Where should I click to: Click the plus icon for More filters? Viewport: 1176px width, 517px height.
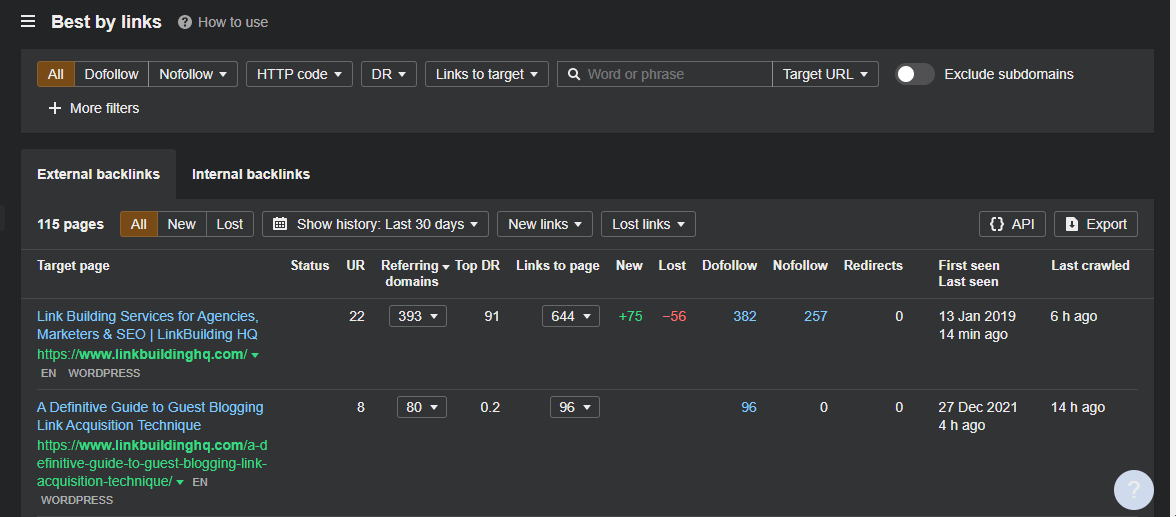point(55,108)
